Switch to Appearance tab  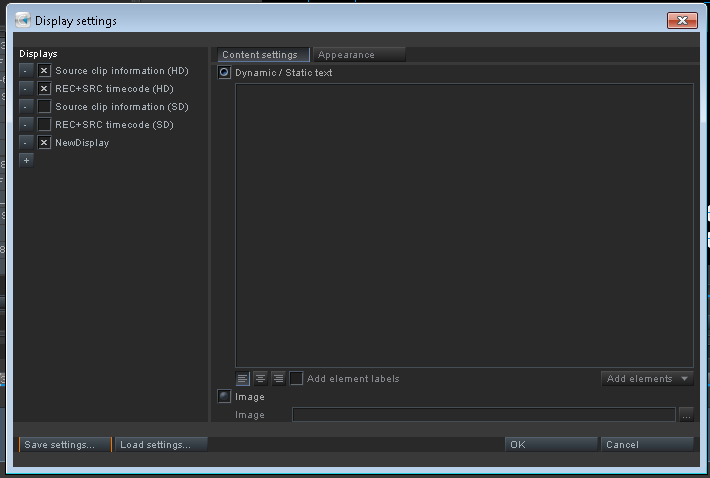(359, 55)
